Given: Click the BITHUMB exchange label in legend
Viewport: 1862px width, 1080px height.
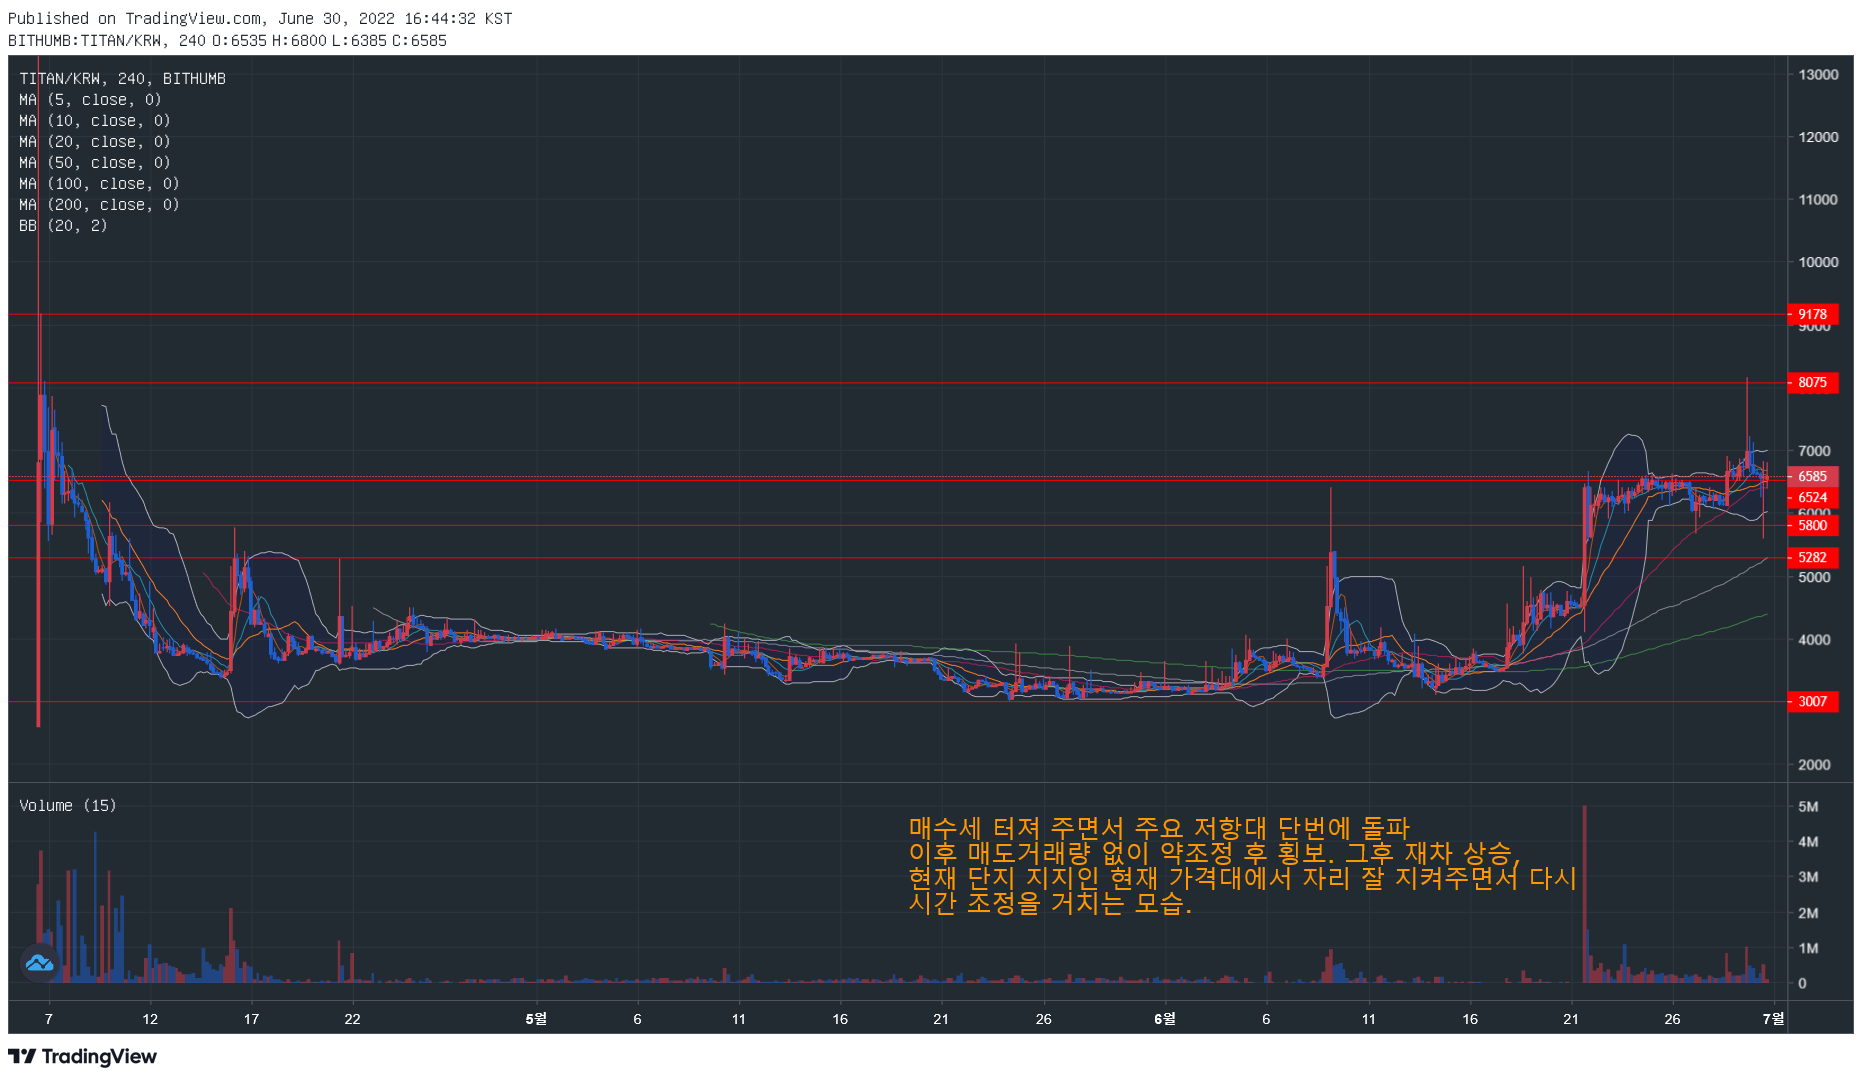Looking at the screenshot, I should [196, 78].
